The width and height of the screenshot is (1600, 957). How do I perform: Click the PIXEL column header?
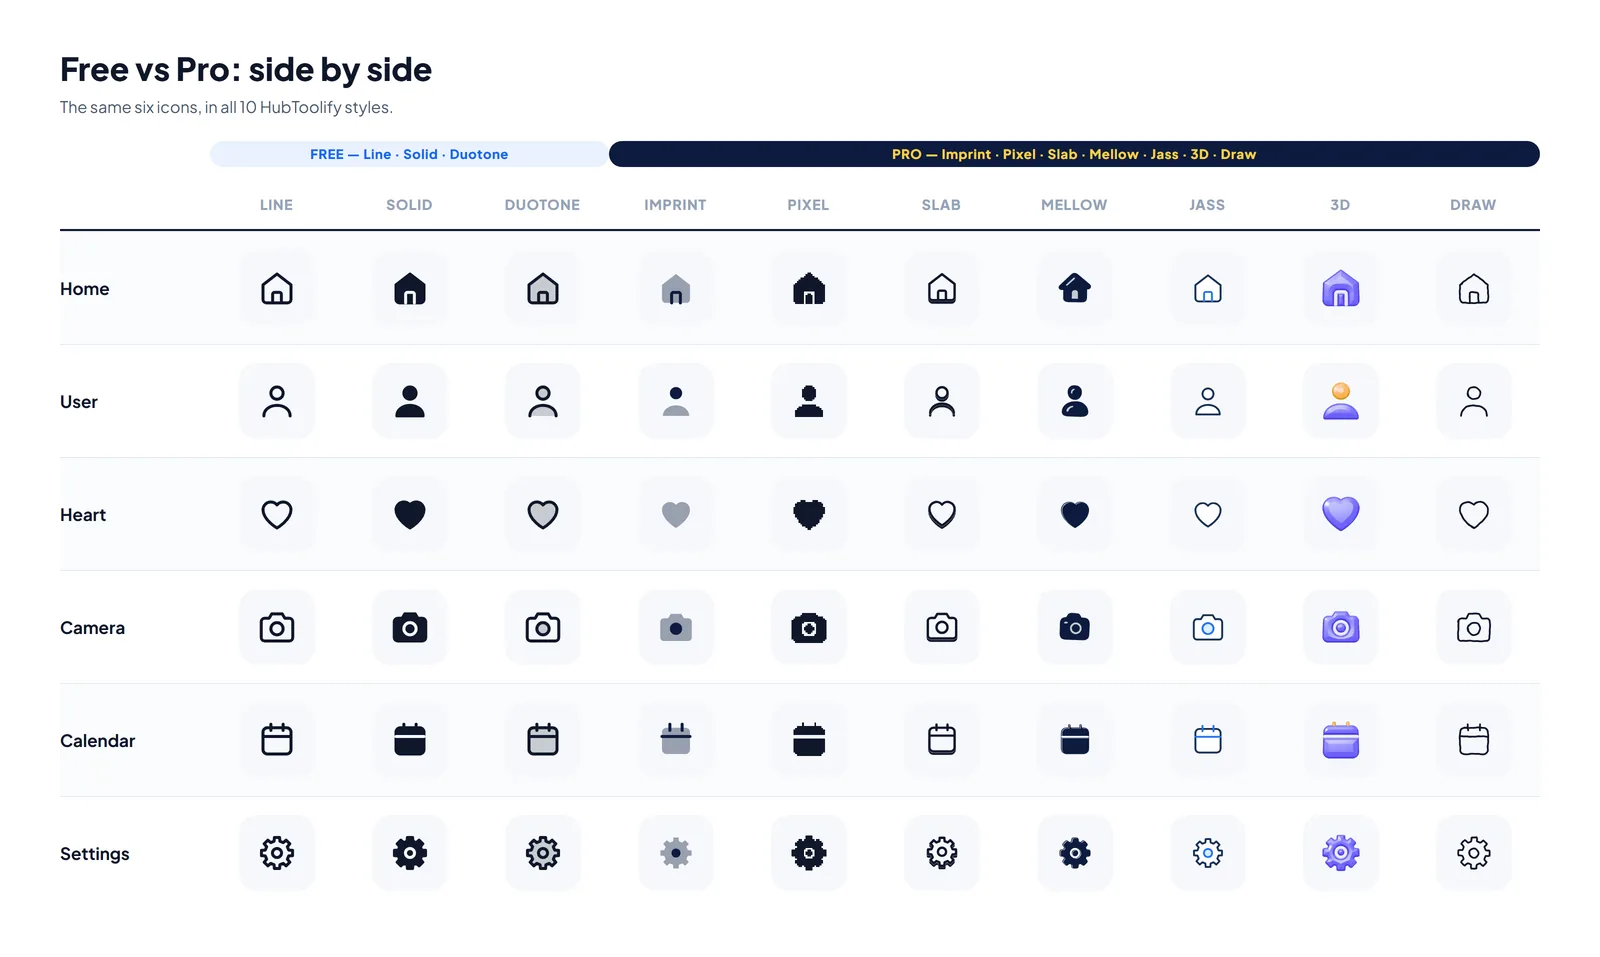pyautogui.click(x=808, y=205)
